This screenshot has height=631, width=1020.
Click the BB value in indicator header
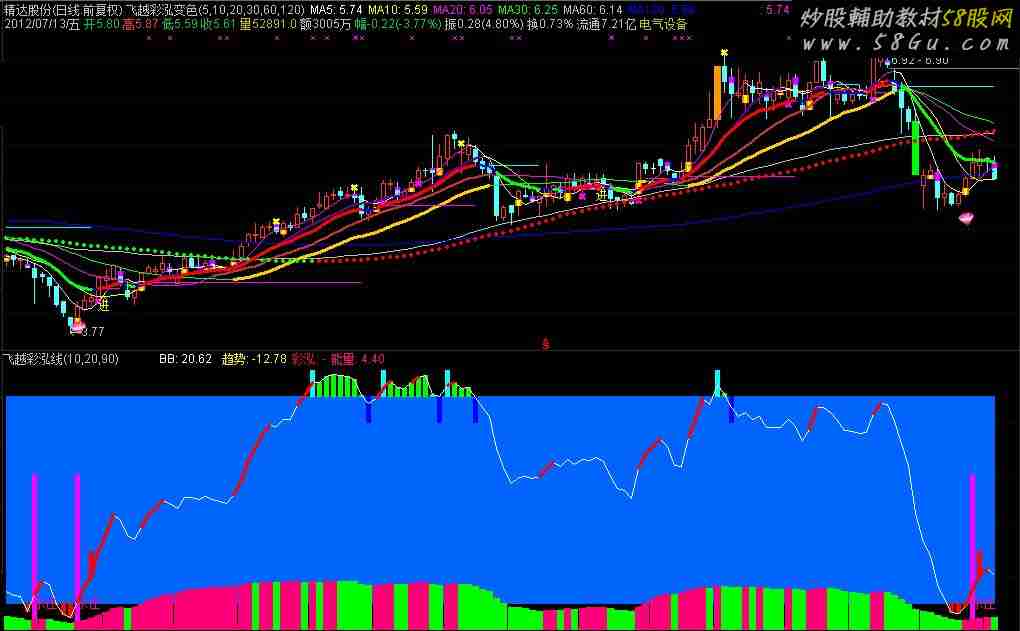185,358
